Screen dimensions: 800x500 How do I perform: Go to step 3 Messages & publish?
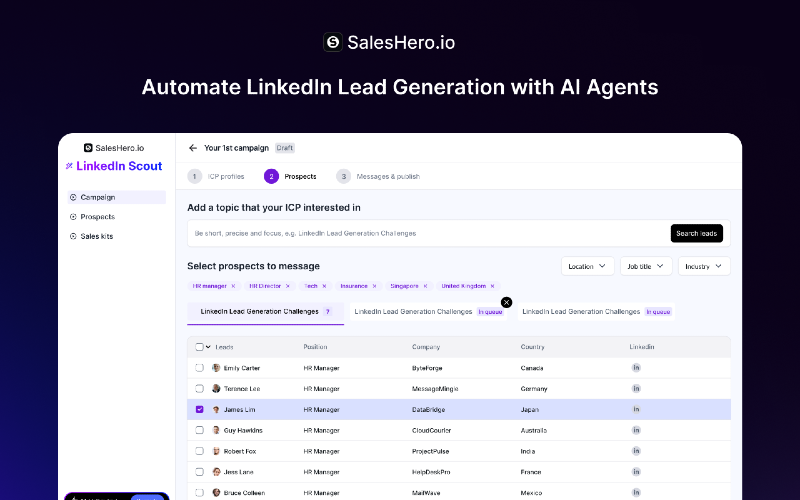378,177
